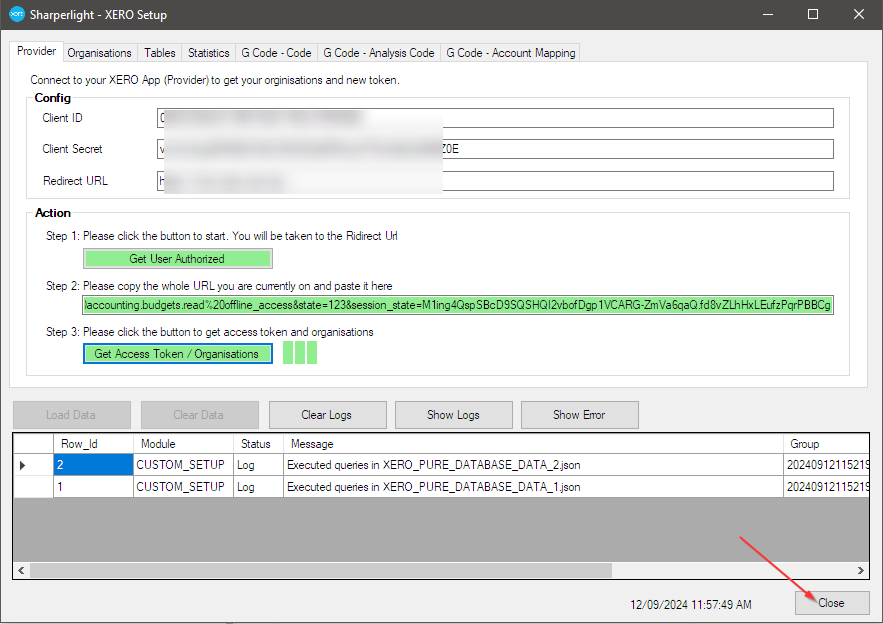Image resolution: width=883 pixels, height=624 pixels.
Task: Click the Step 2 pasted URL field
Action: coord(457,305)
